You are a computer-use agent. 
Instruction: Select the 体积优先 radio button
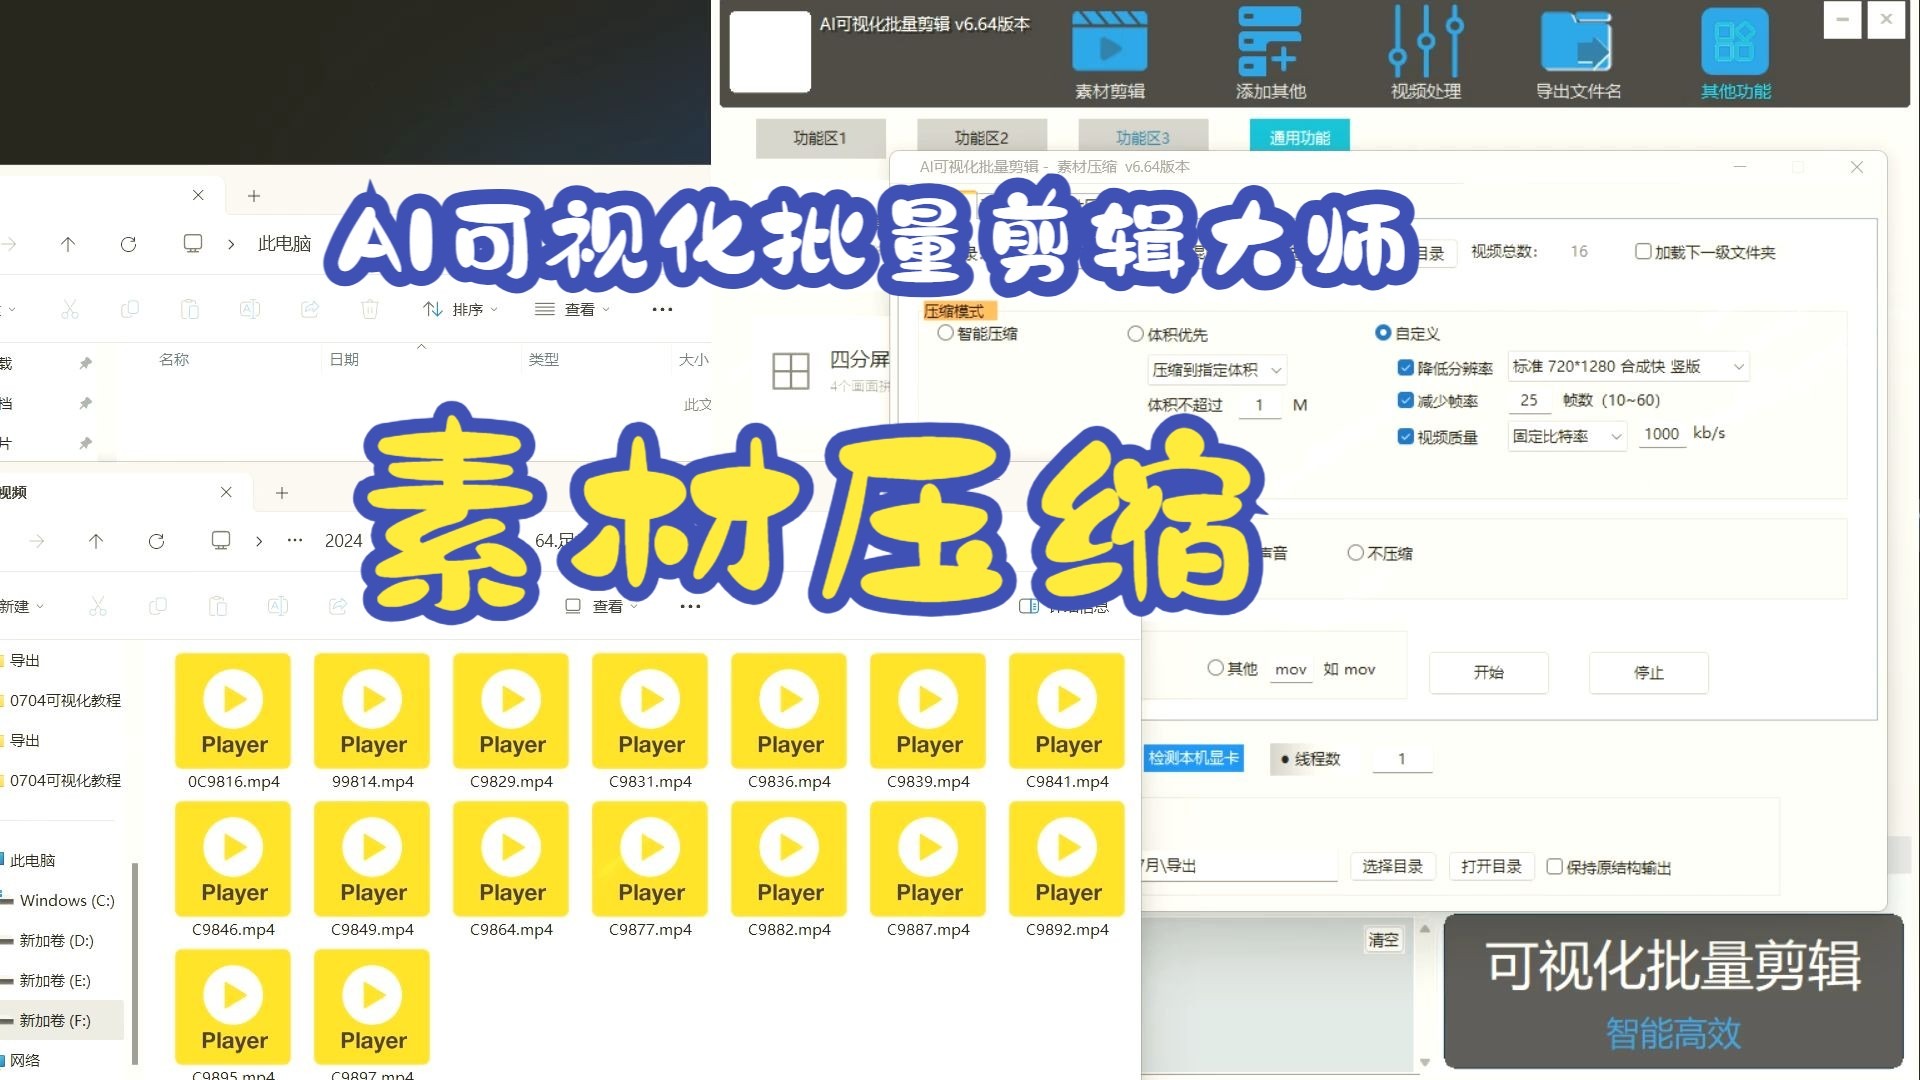[x=1135, y=334]
